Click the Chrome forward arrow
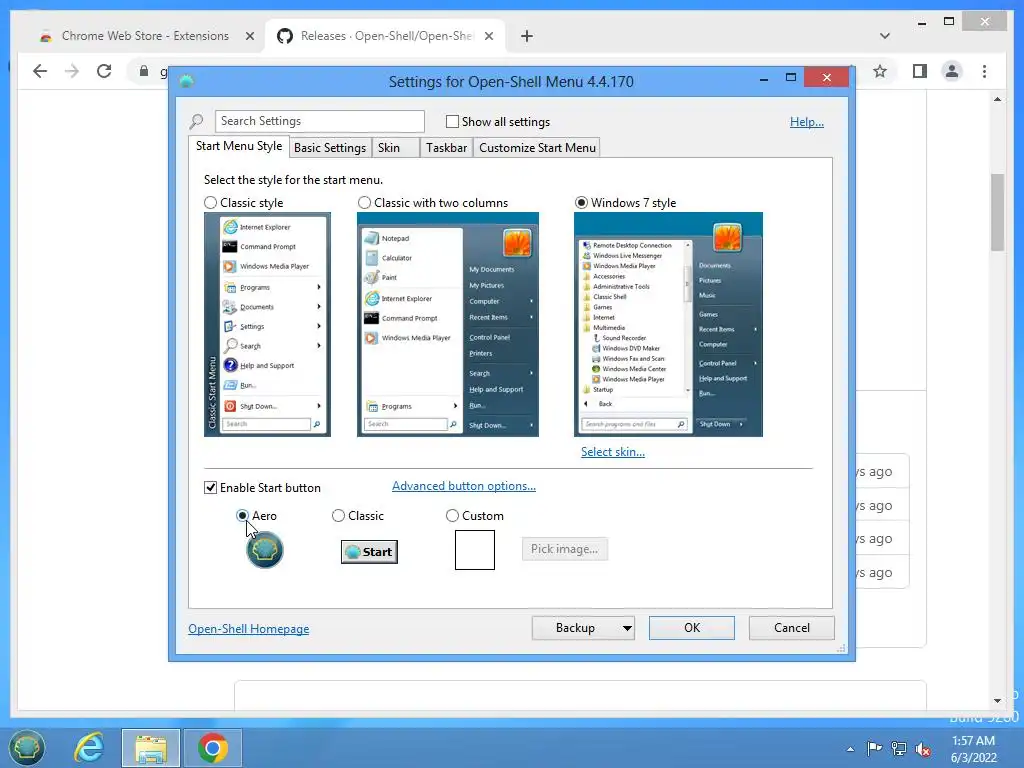Screen dimensions: 1024x768 pos(72,71)
